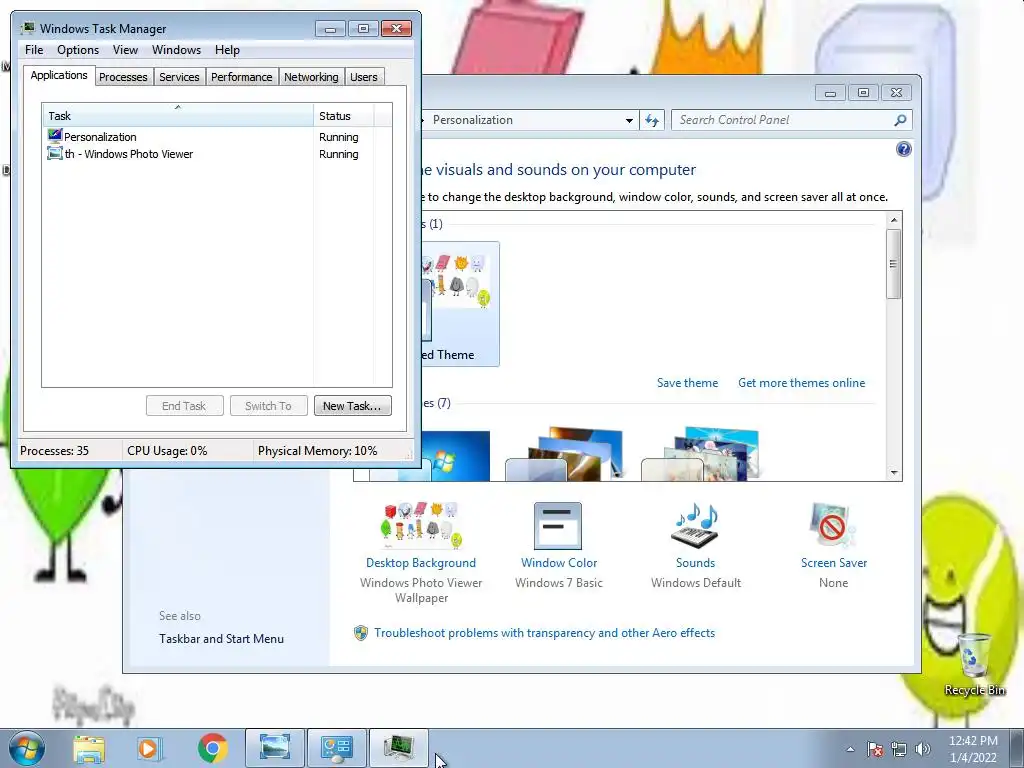Switch to the Performance tab
Screen dimensions: 1024x768
tap(242, 77)
